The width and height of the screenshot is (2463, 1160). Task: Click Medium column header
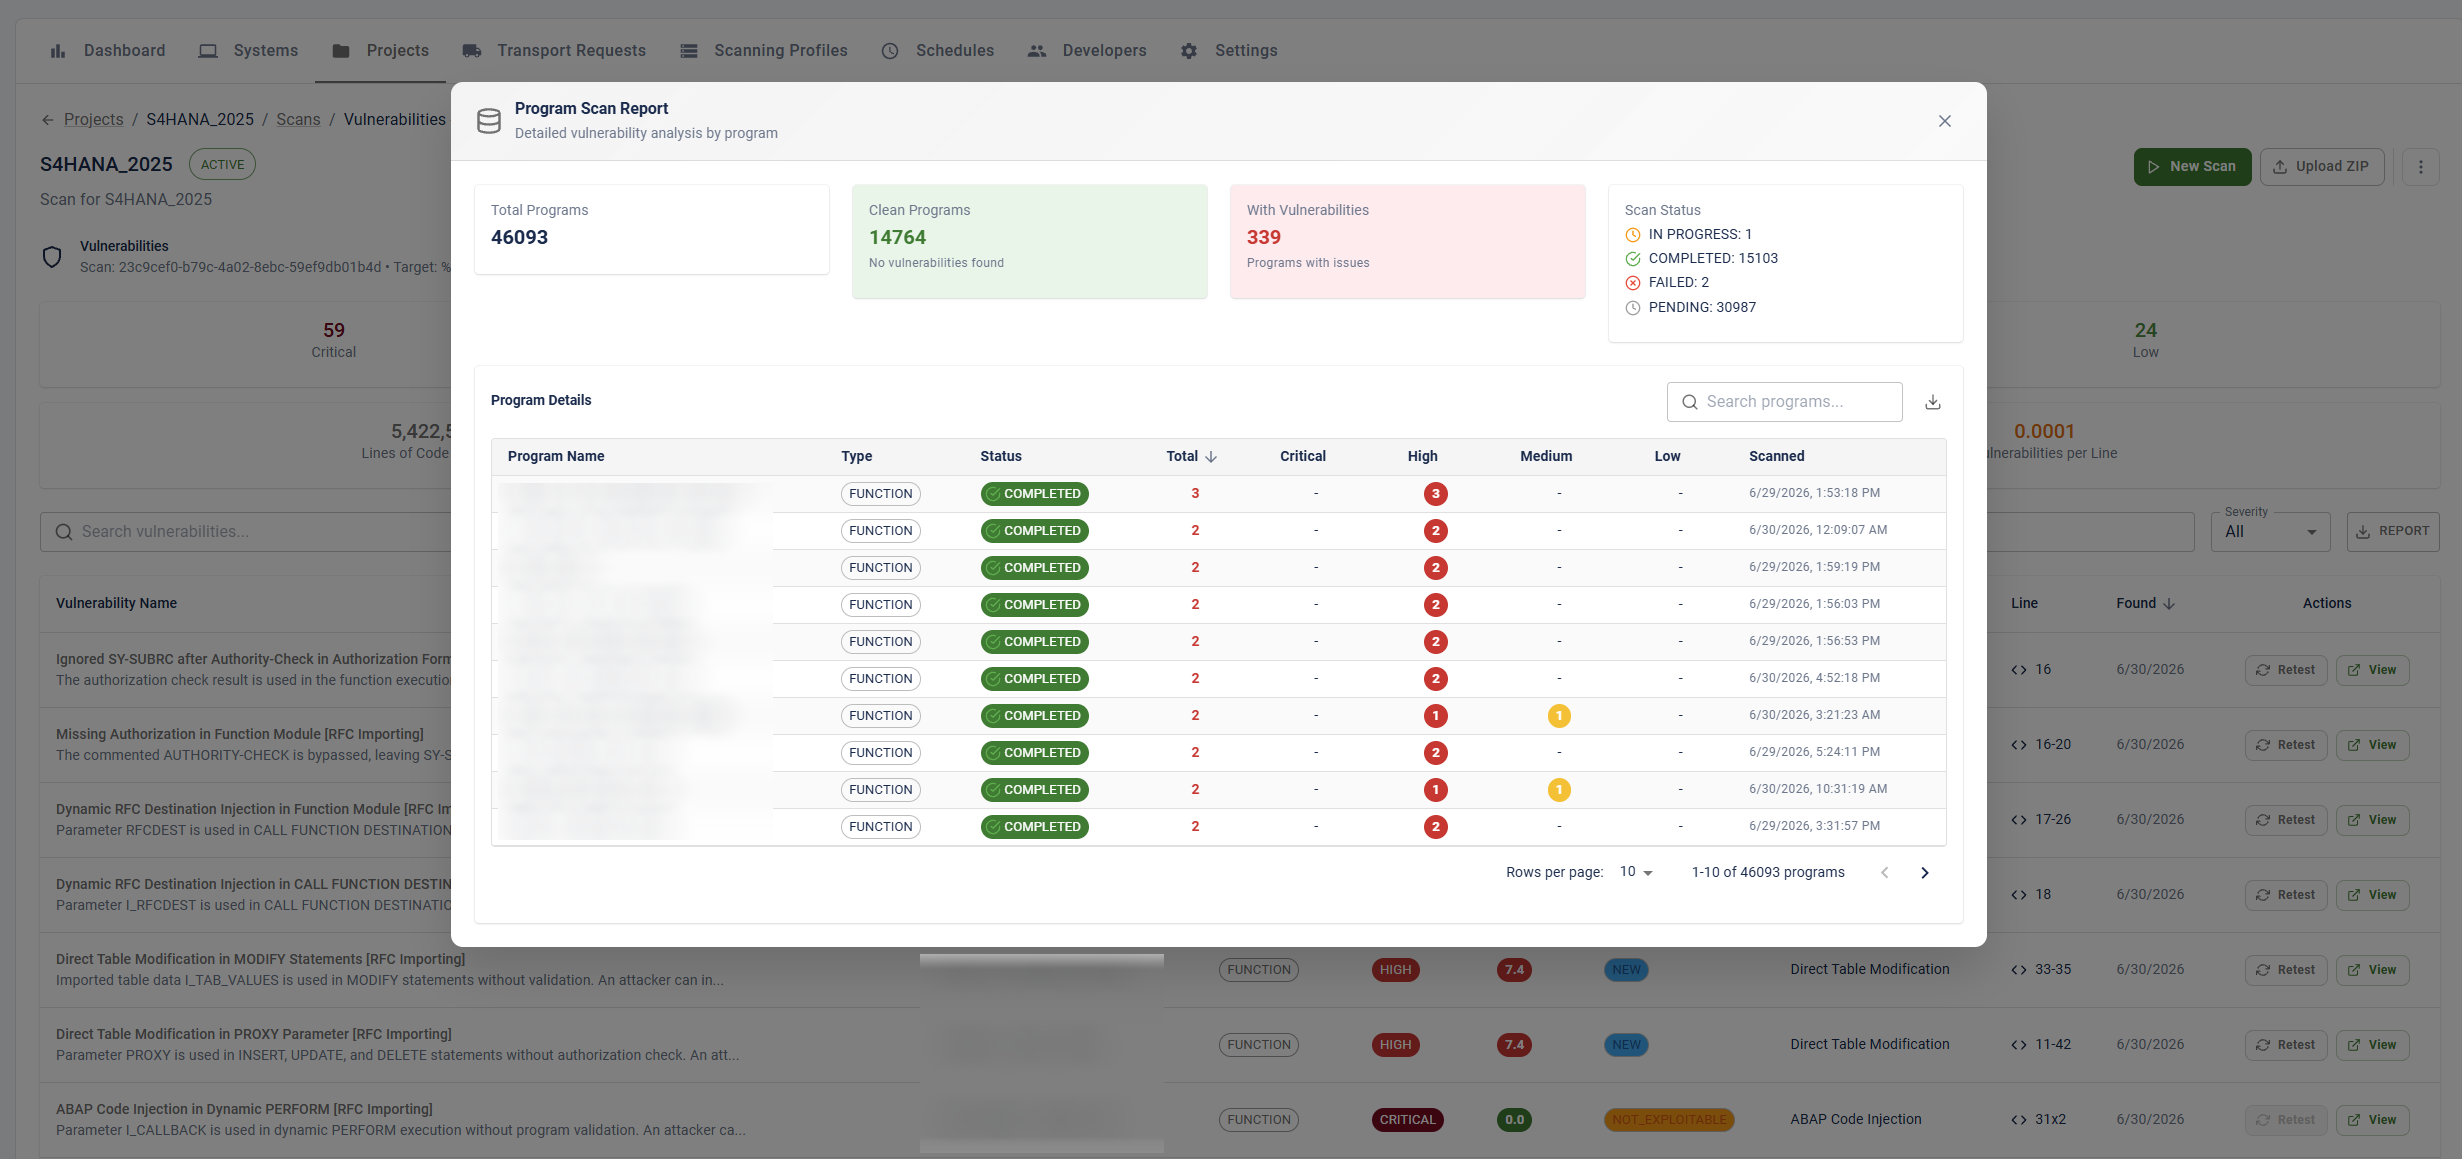pos(1546,456)
